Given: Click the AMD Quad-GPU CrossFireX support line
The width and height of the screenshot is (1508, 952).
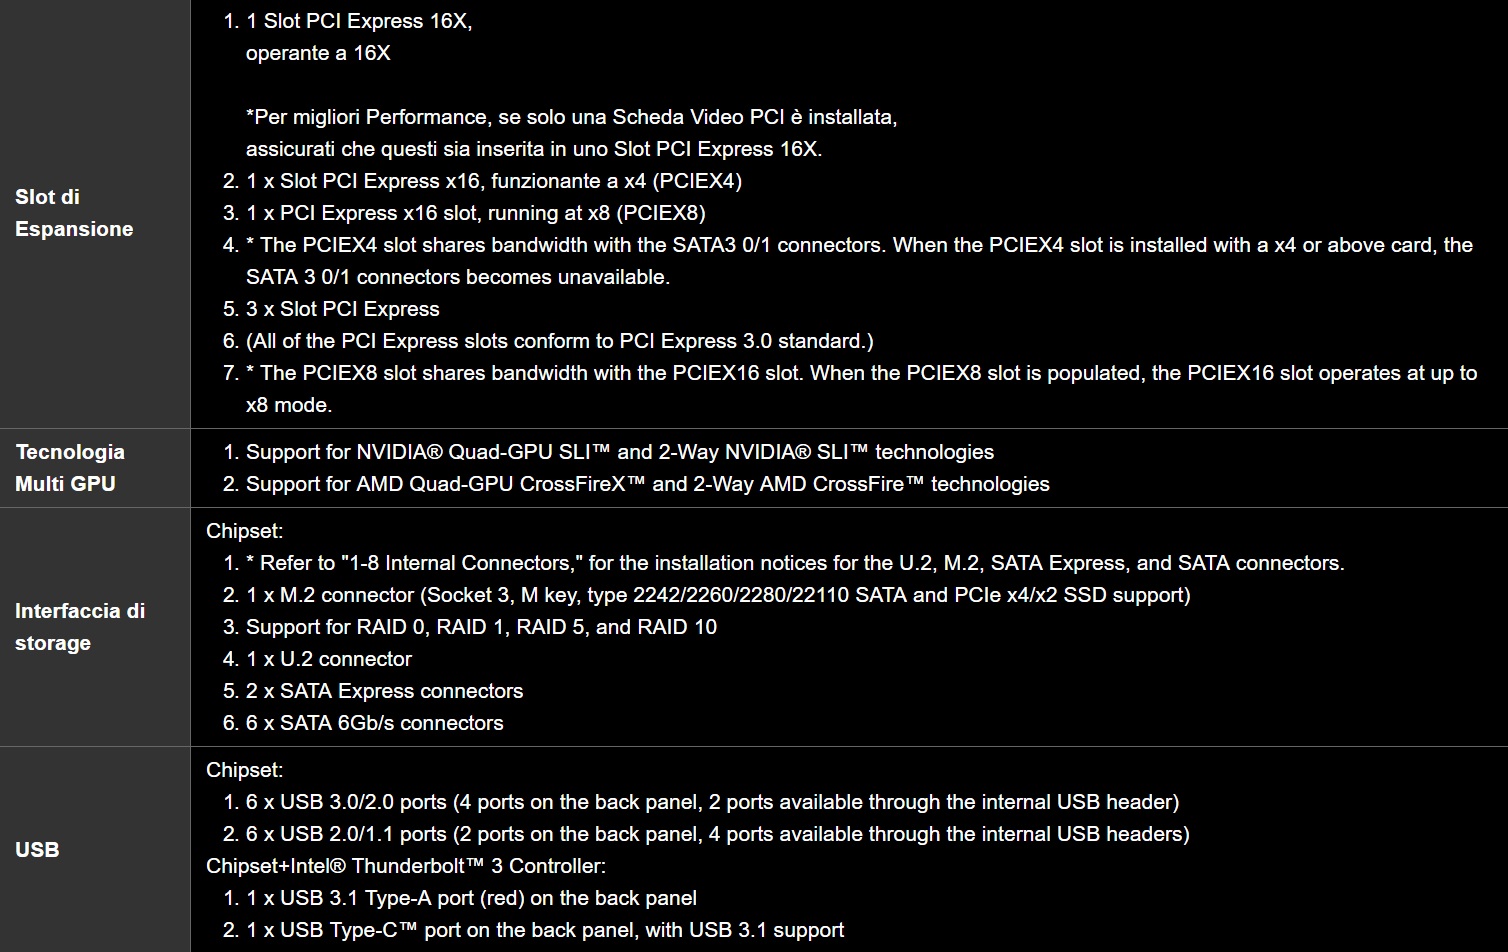Looking at the screenshot, I should (648, 484).
